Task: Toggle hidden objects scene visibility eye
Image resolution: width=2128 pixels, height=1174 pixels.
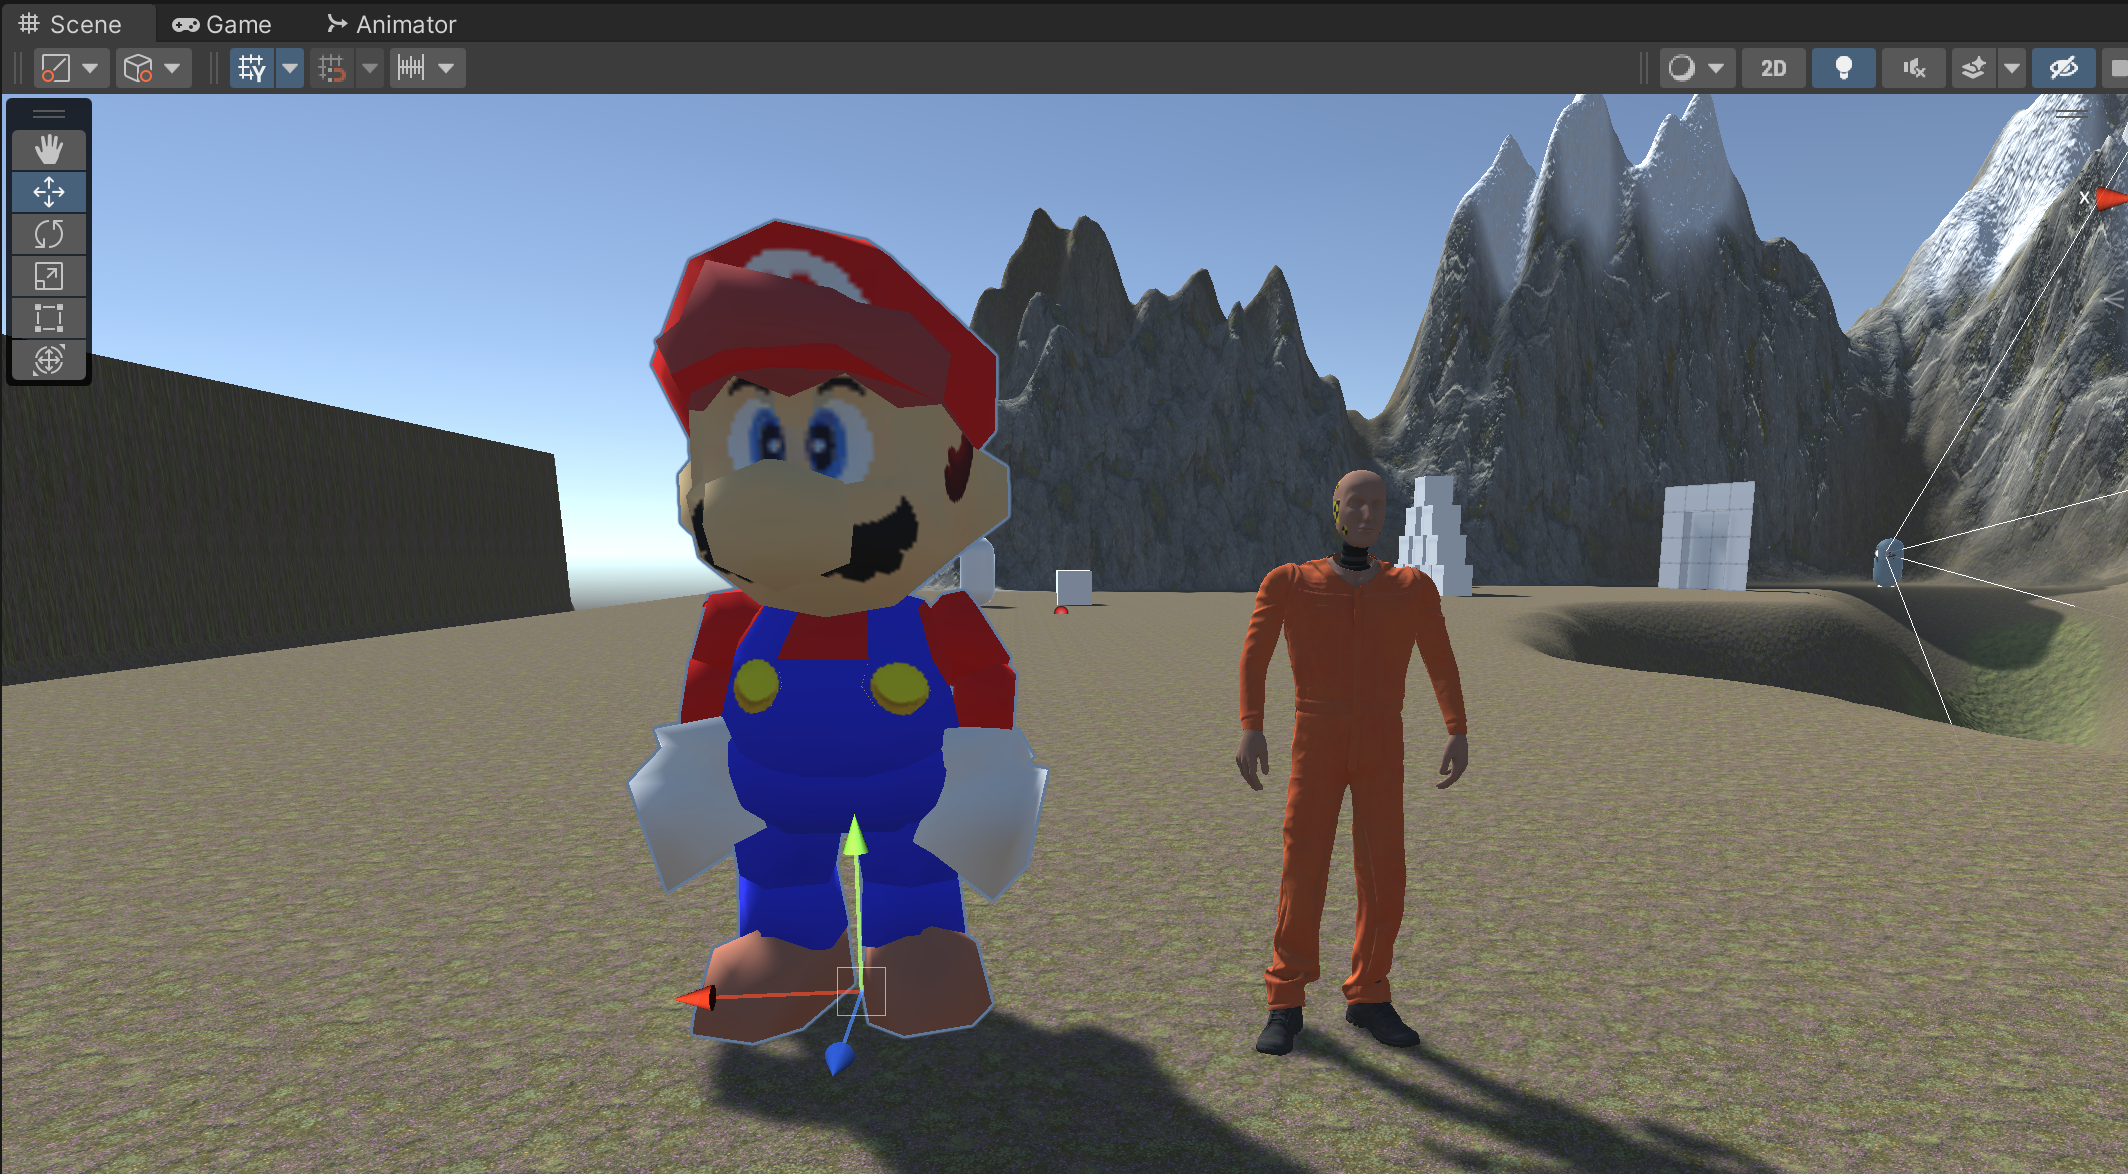Action: (2063, 68)
